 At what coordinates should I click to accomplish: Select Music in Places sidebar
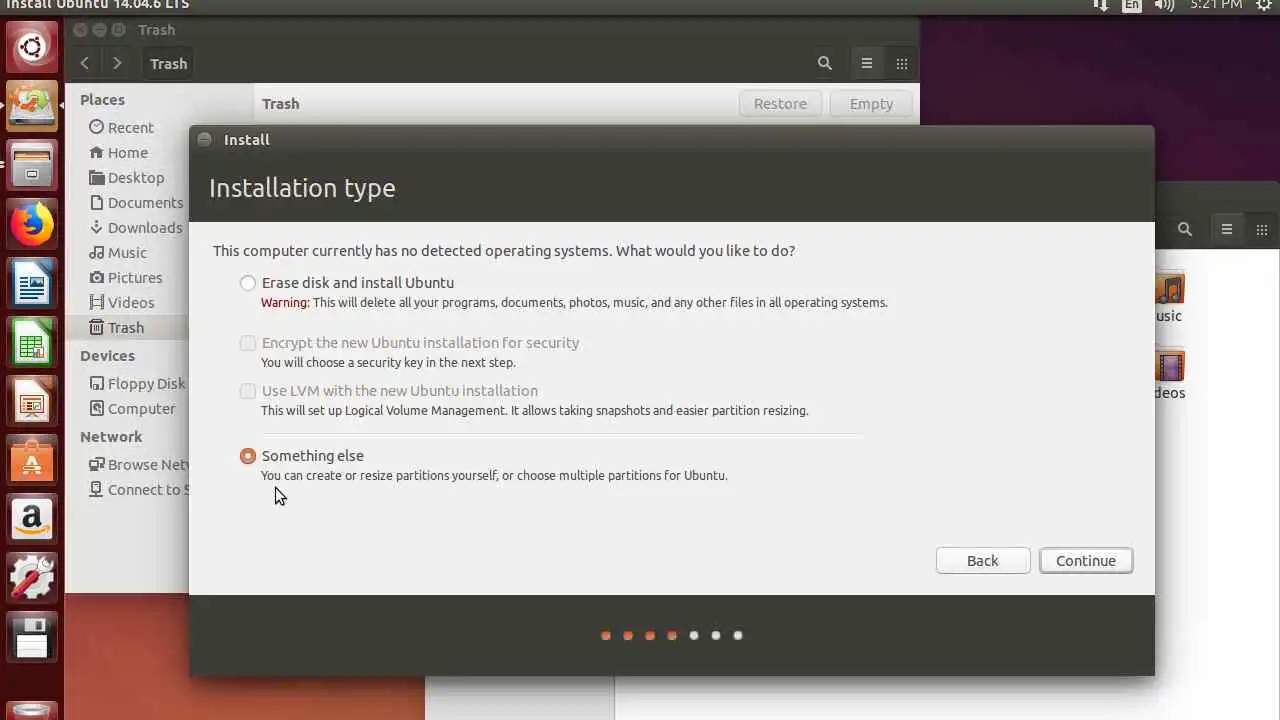point(118,252)
